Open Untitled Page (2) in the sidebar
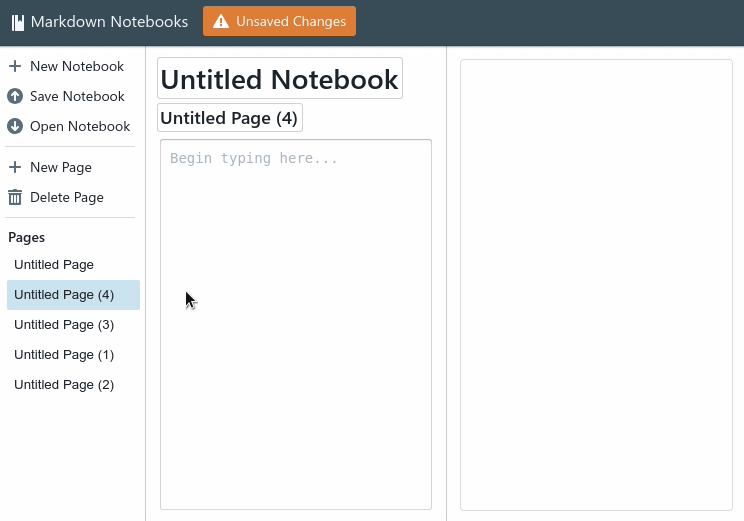Image resolution: width=744 pixels, height=521 pixels. tap(74, 385)
